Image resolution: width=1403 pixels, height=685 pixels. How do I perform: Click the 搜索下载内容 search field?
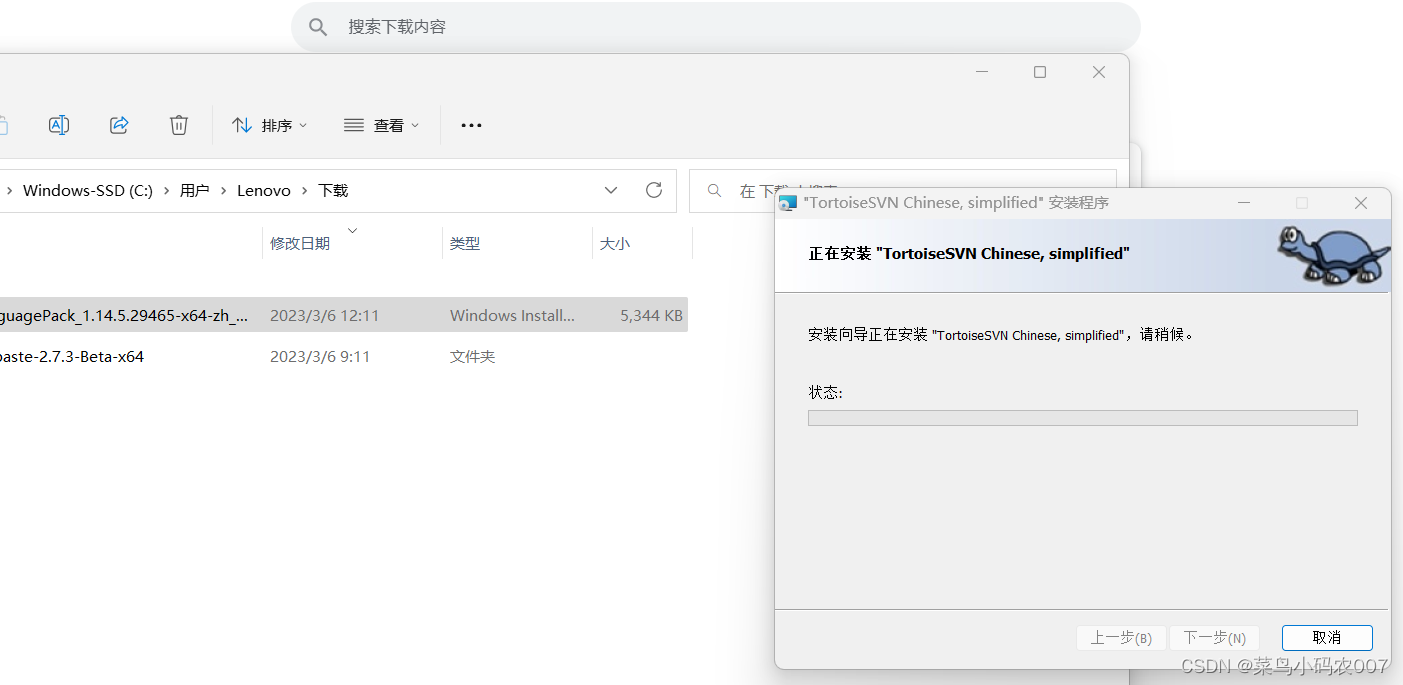[715, 27]
